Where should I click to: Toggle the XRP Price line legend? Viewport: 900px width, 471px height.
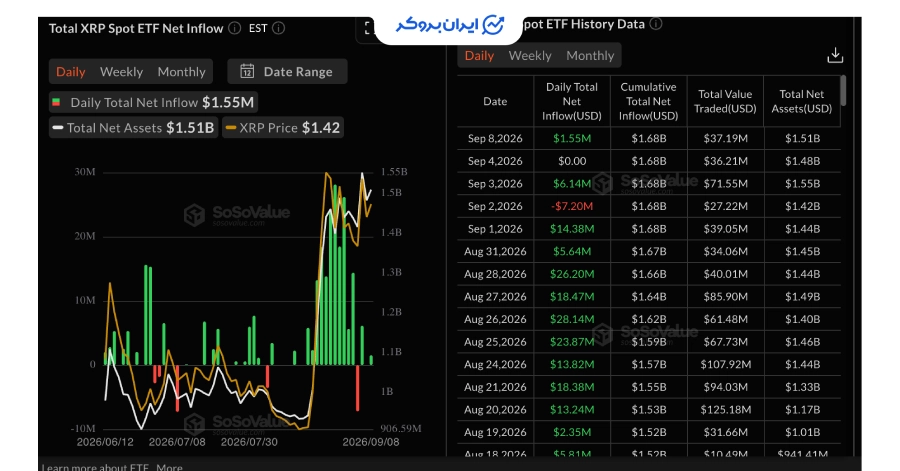pyautogui.click(x=283, y=127)
